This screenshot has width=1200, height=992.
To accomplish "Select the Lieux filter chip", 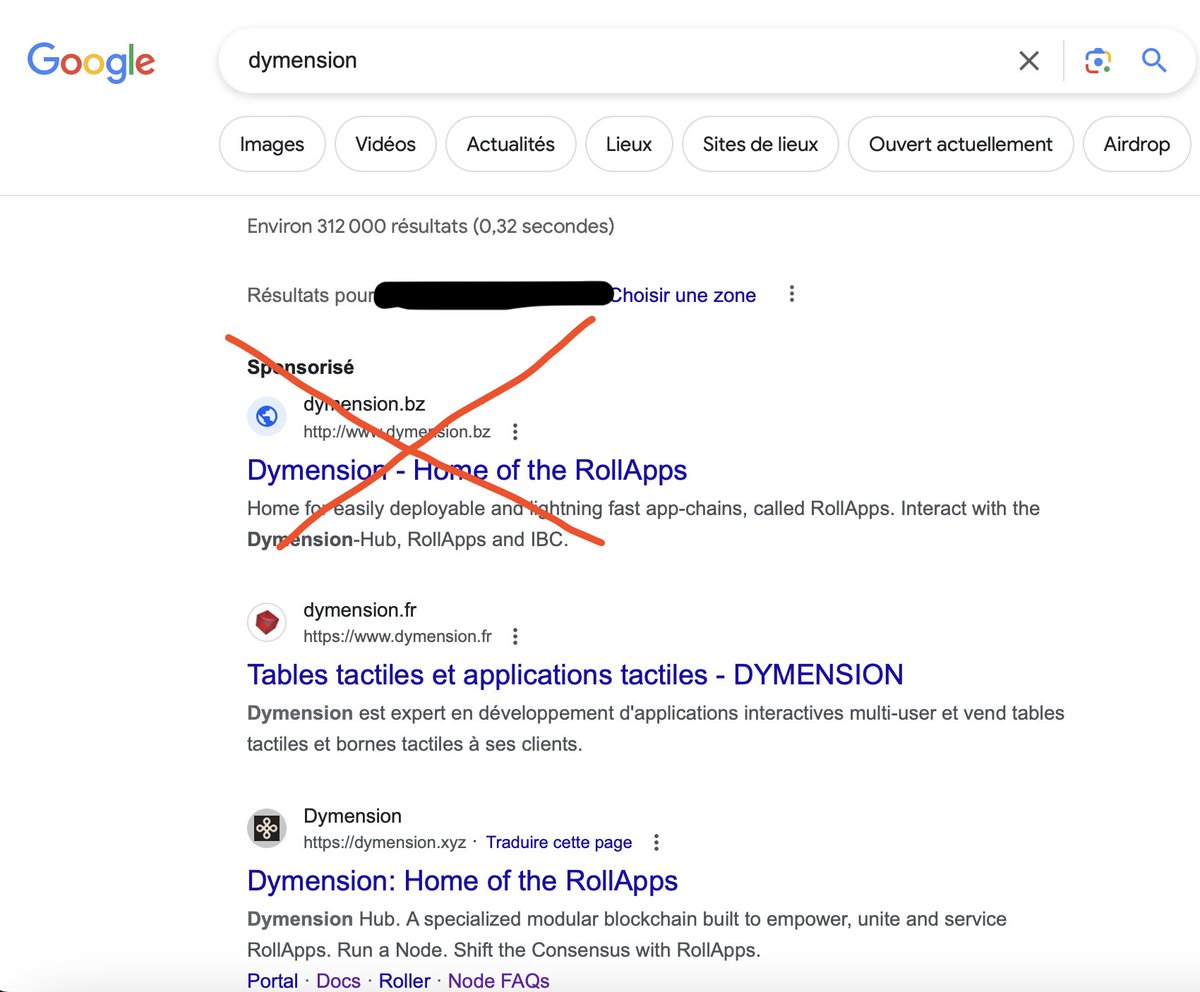I will tap(629, 144).
